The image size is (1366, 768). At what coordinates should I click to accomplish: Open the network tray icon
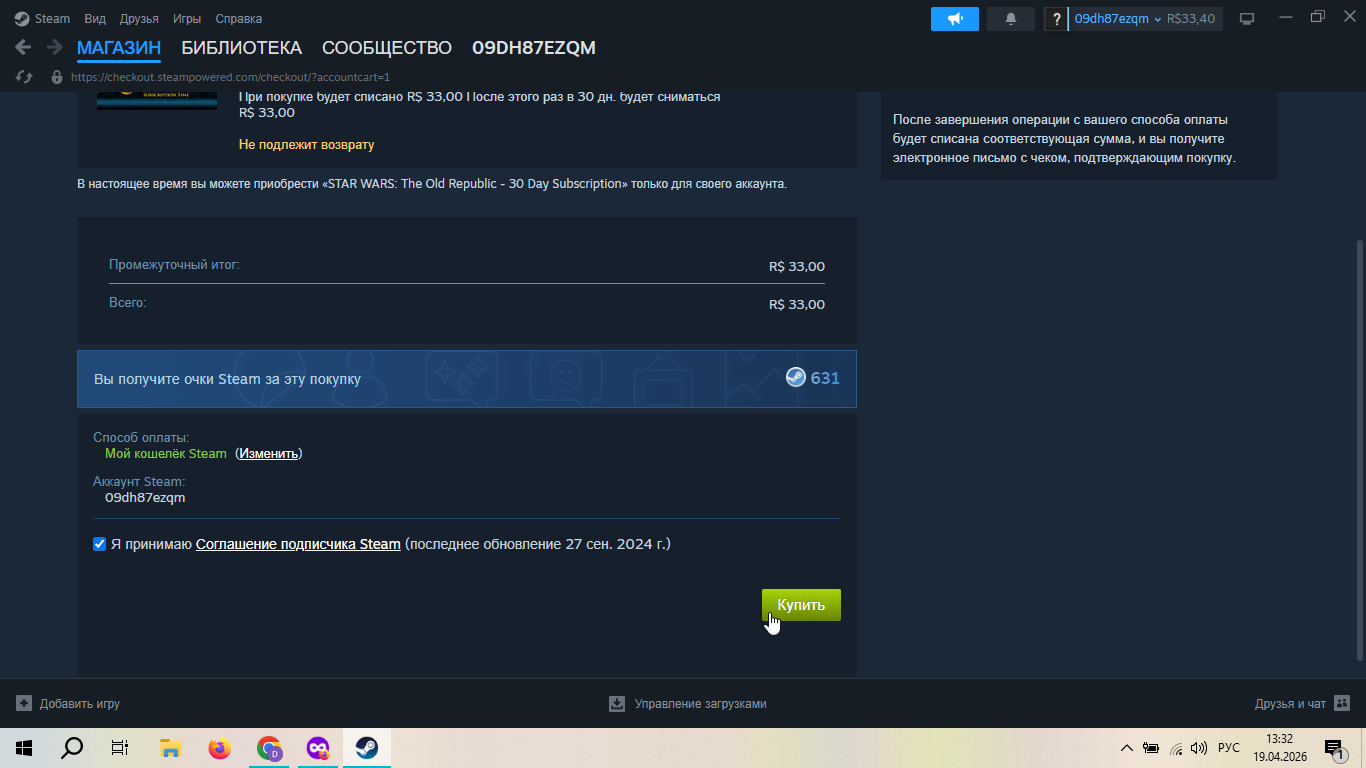(1176, 747)
